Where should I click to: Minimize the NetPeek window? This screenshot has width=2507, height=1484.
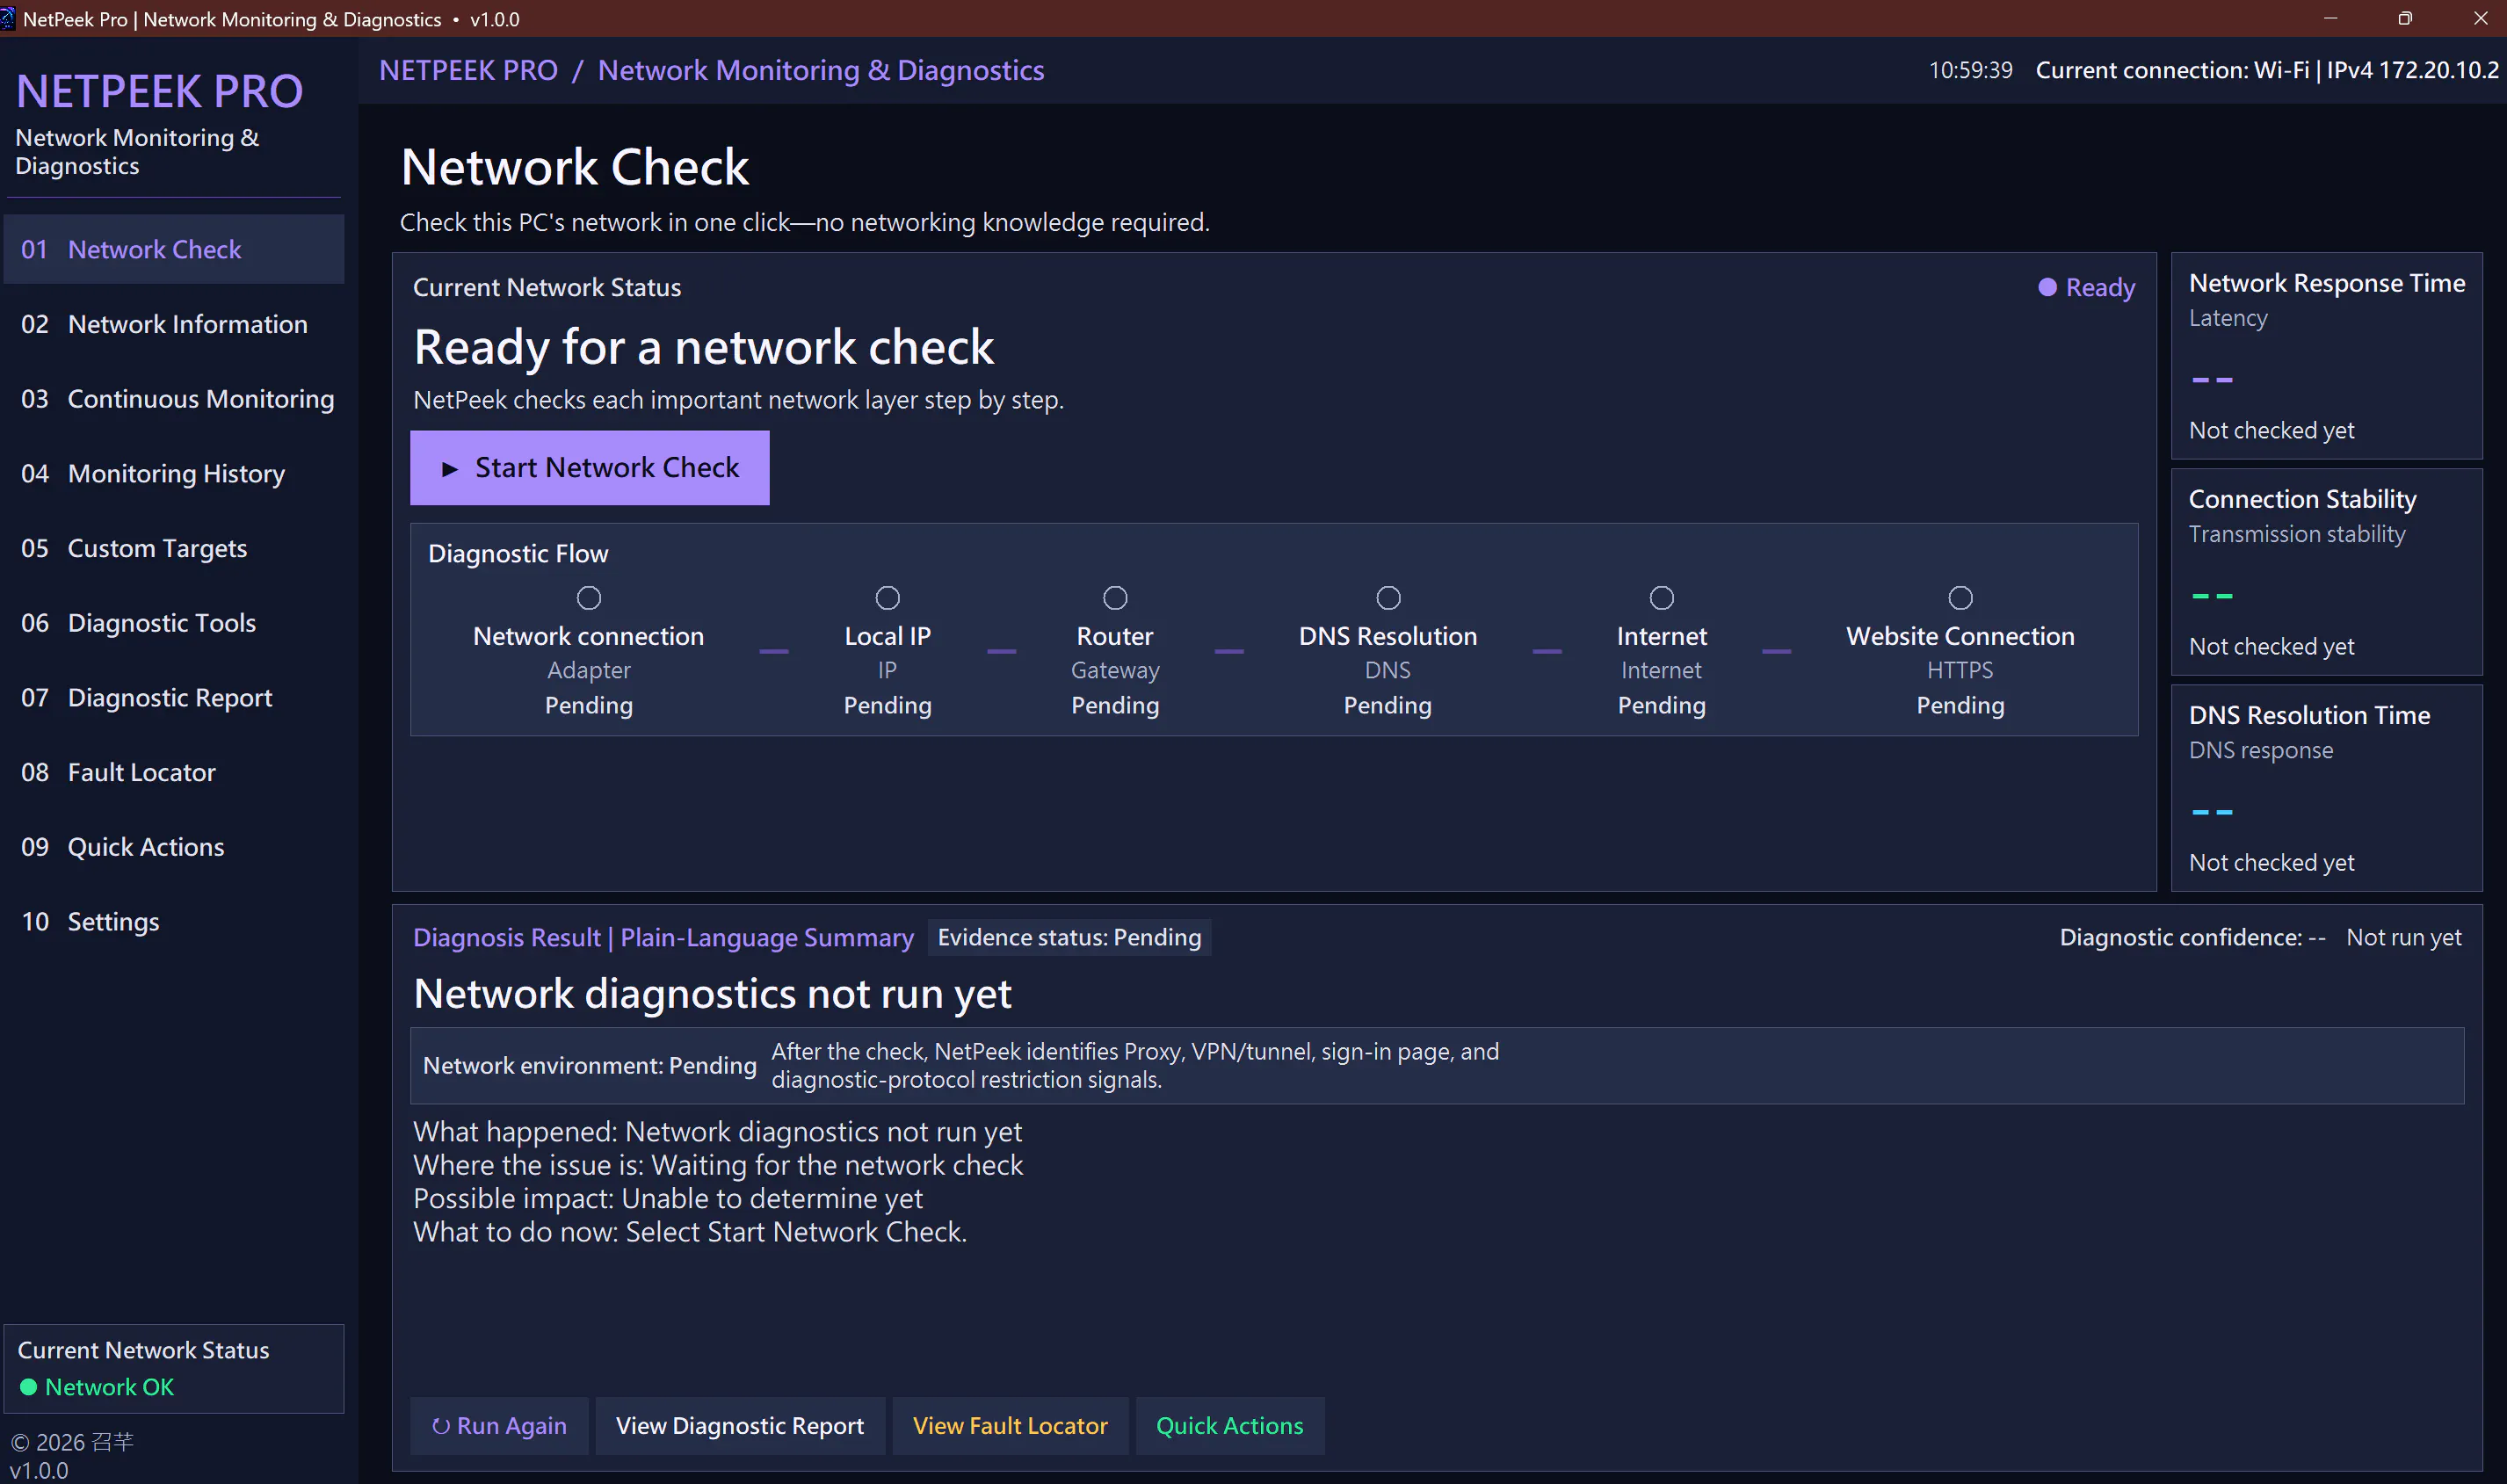click(2330, 18)
